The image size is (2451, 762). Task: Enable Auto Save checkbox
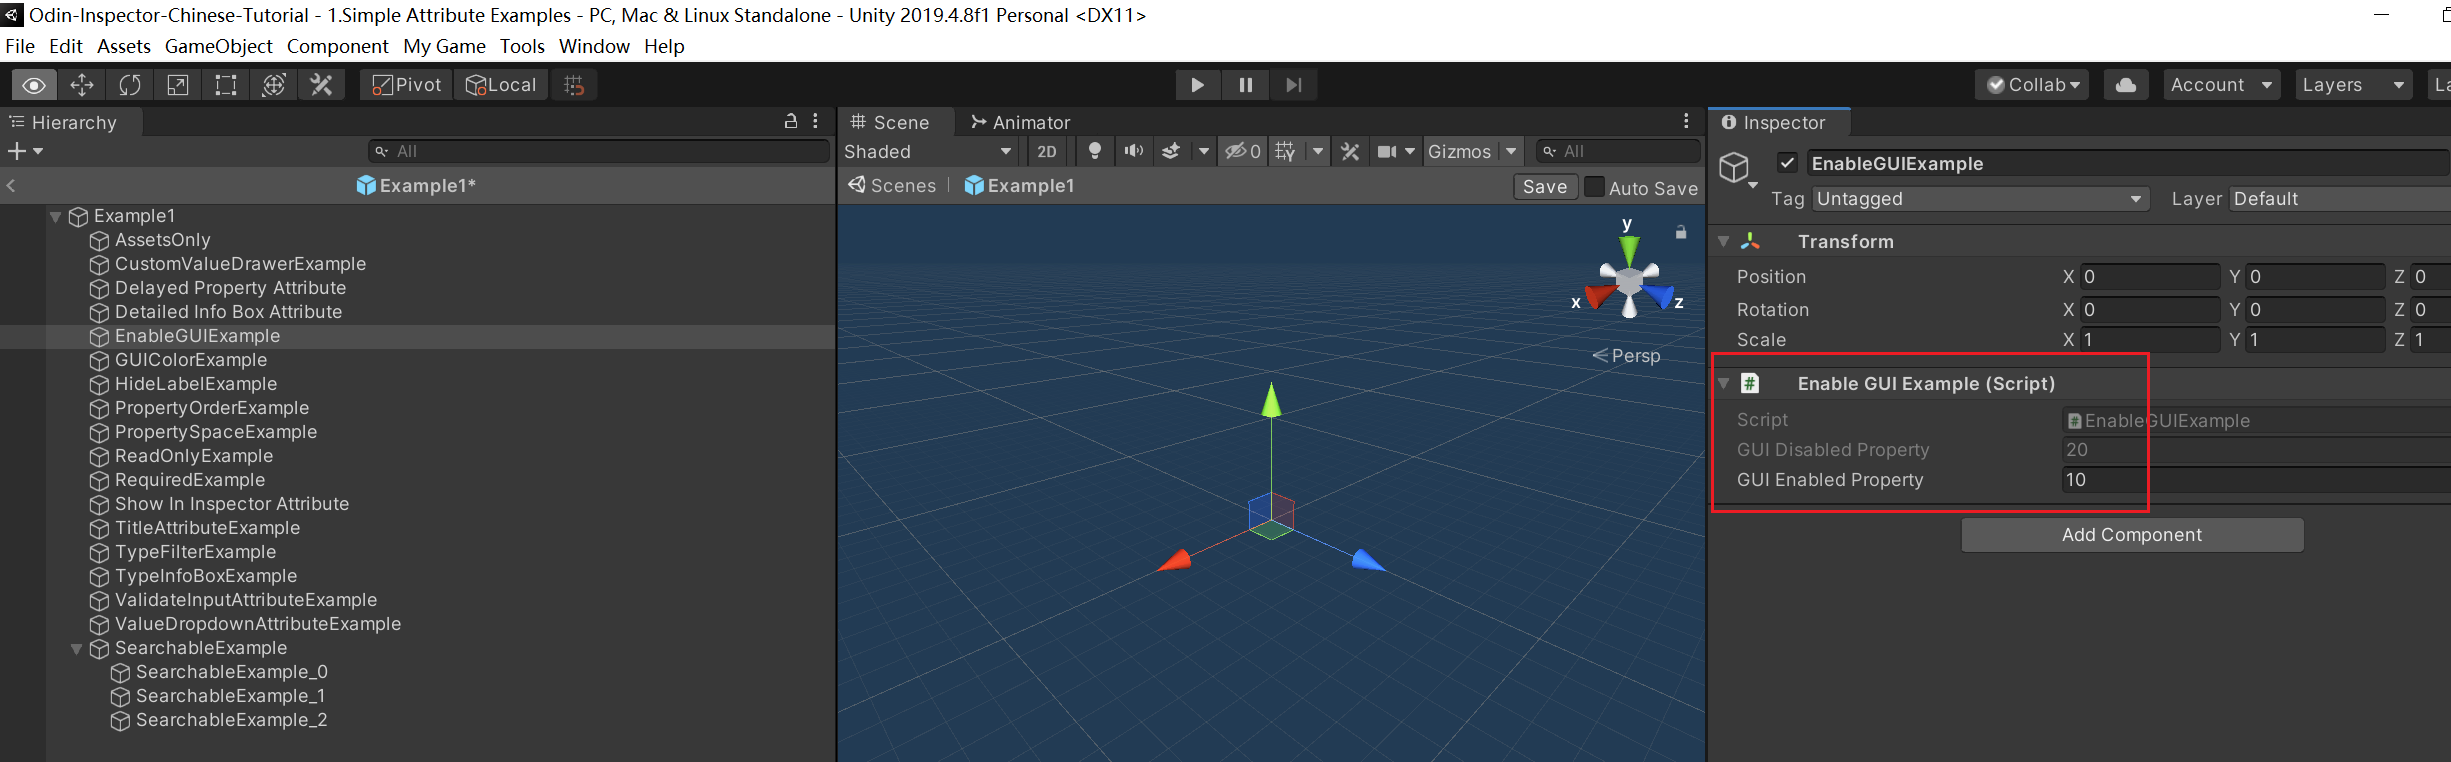(1595, 187)
